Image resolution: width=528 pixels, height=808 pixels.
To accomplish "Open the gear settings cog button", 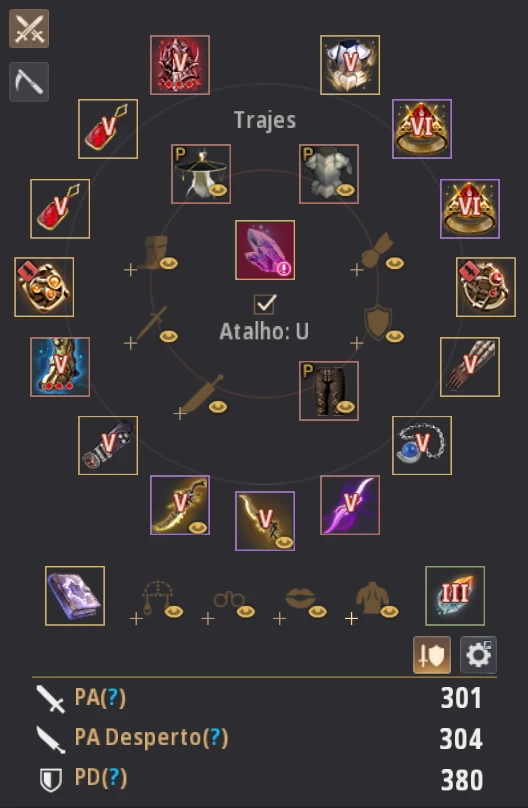I will [478, 655].
